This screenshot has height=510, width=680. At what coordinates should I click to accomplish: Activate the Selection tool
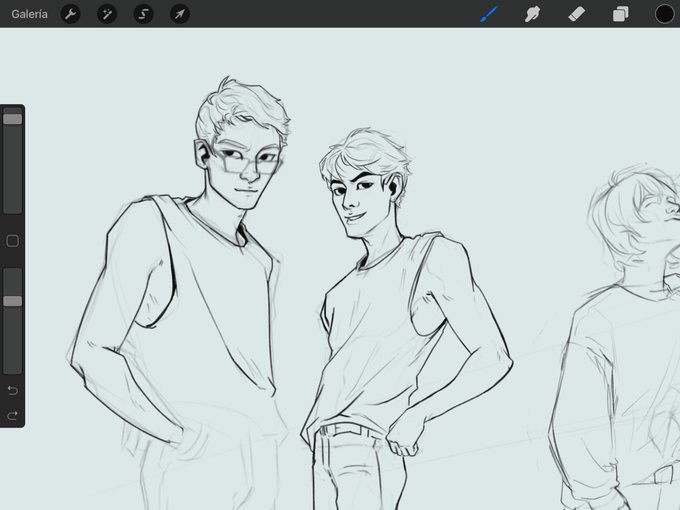143,14
